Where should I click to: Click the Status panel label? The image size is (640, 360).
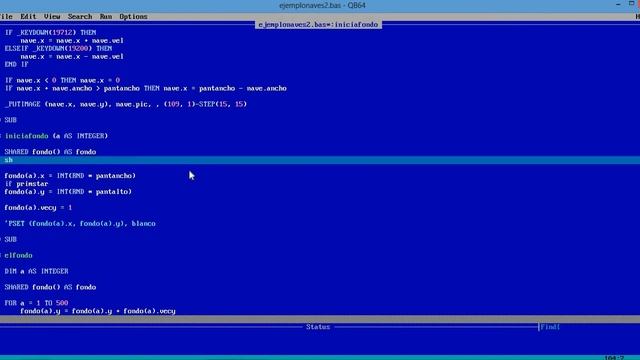click(x=318, y=327)
